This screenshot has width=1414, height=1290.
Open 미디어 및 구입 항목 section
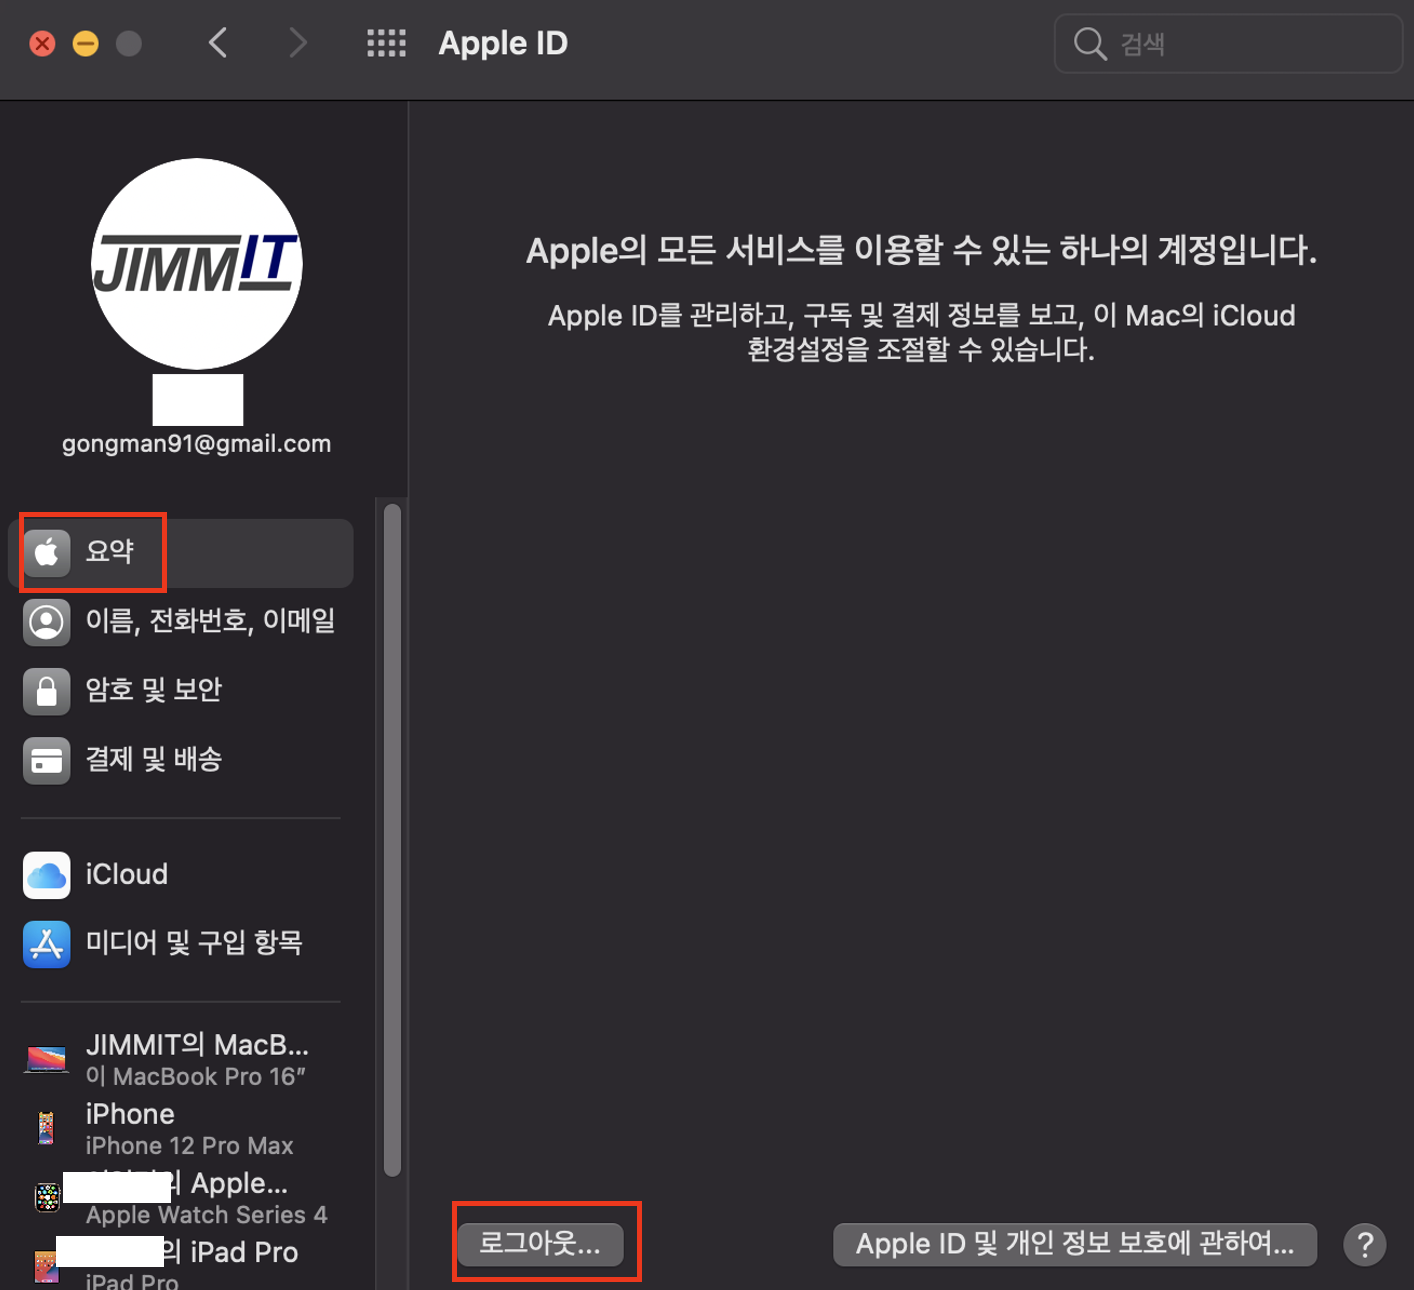(x=182, y=944)
